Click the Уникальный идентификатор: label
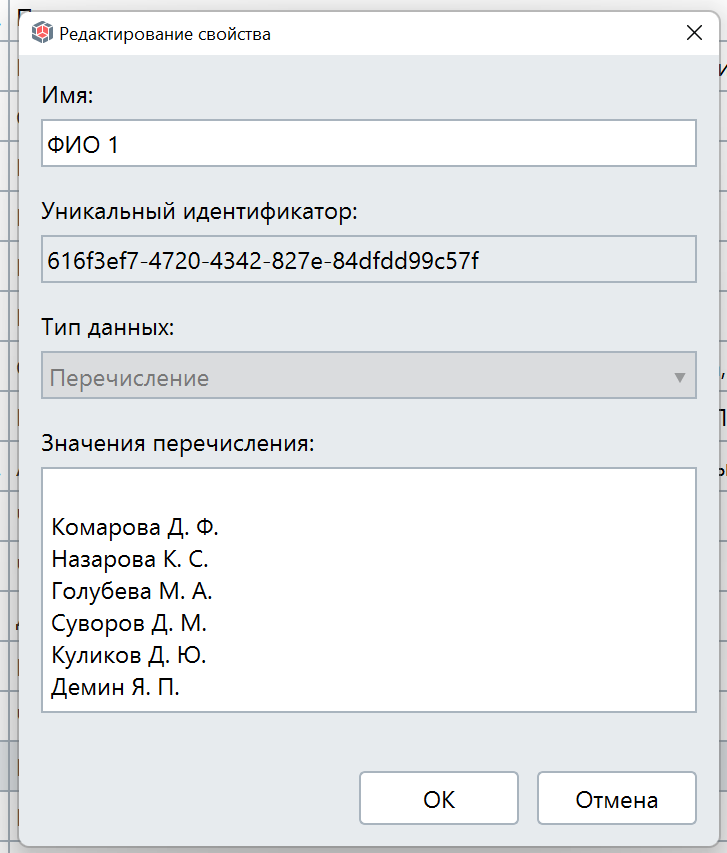727x853 pixels. [x=199, y=212]
